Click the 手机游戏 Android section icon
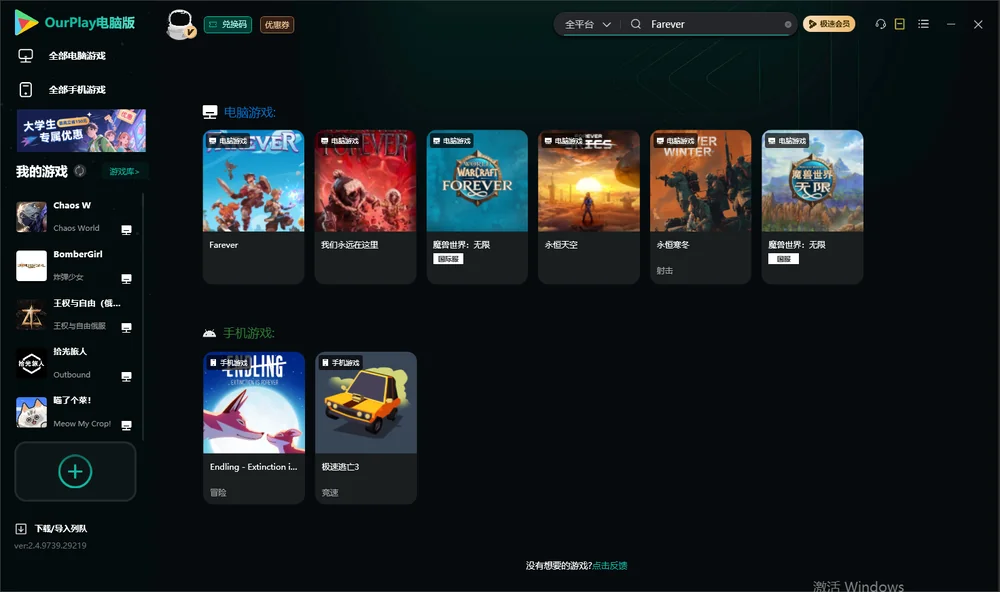Screen dimensions: 1000x592 coord(209,333)
